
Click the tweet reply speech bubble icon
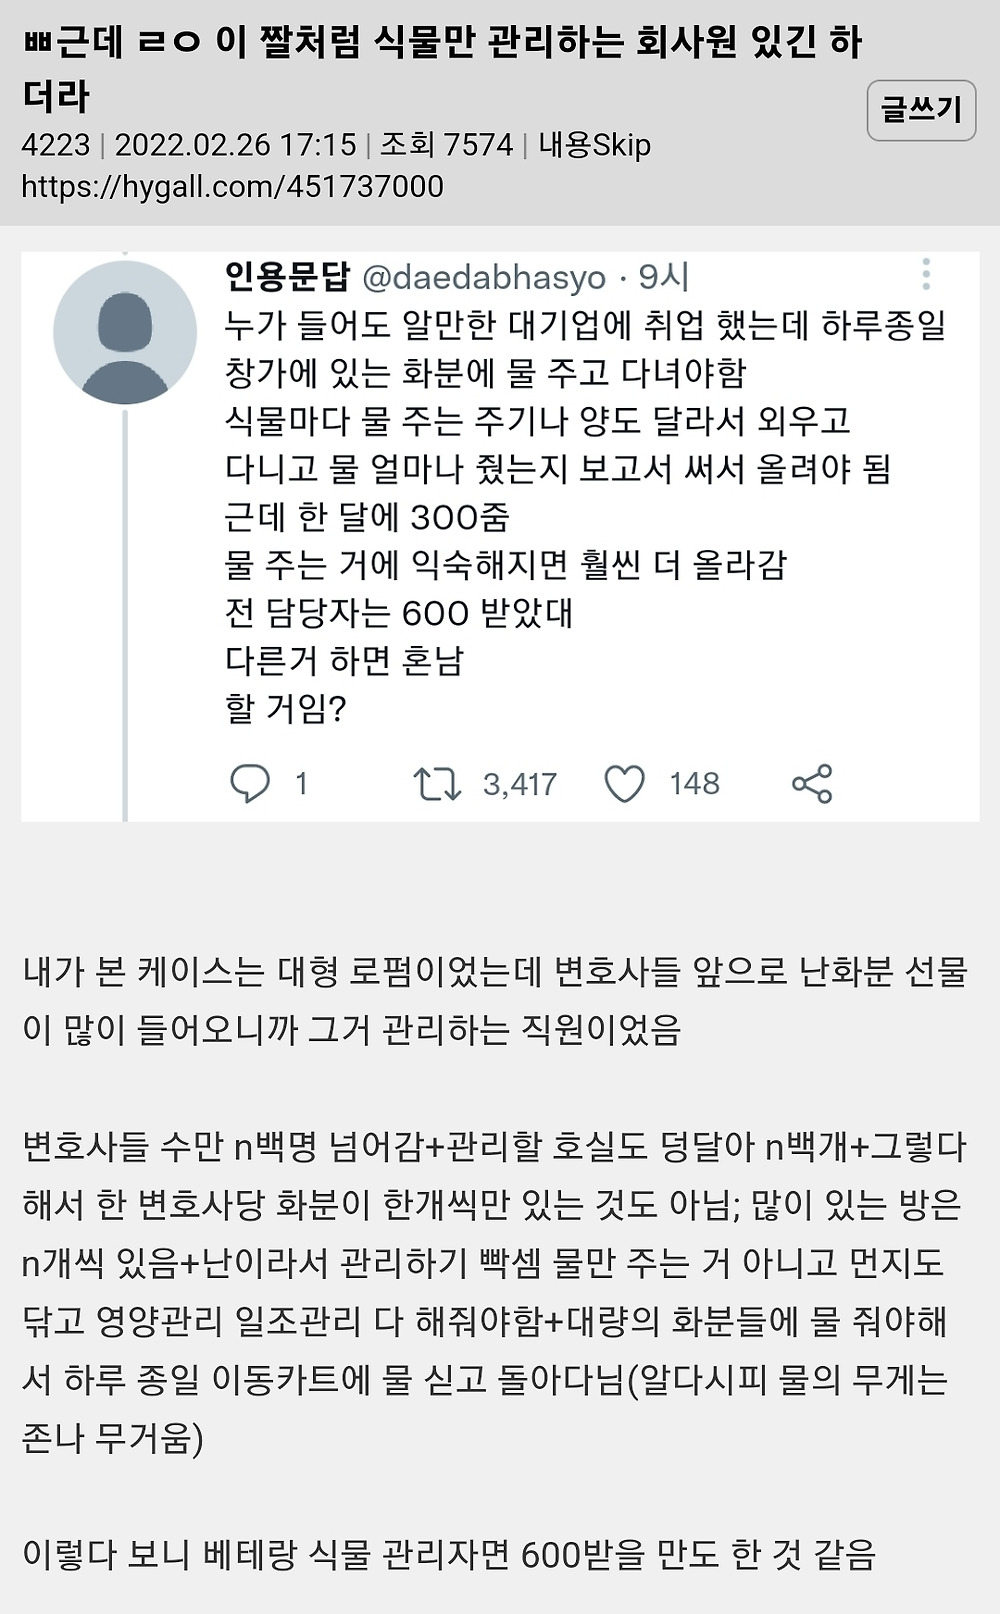250,783
